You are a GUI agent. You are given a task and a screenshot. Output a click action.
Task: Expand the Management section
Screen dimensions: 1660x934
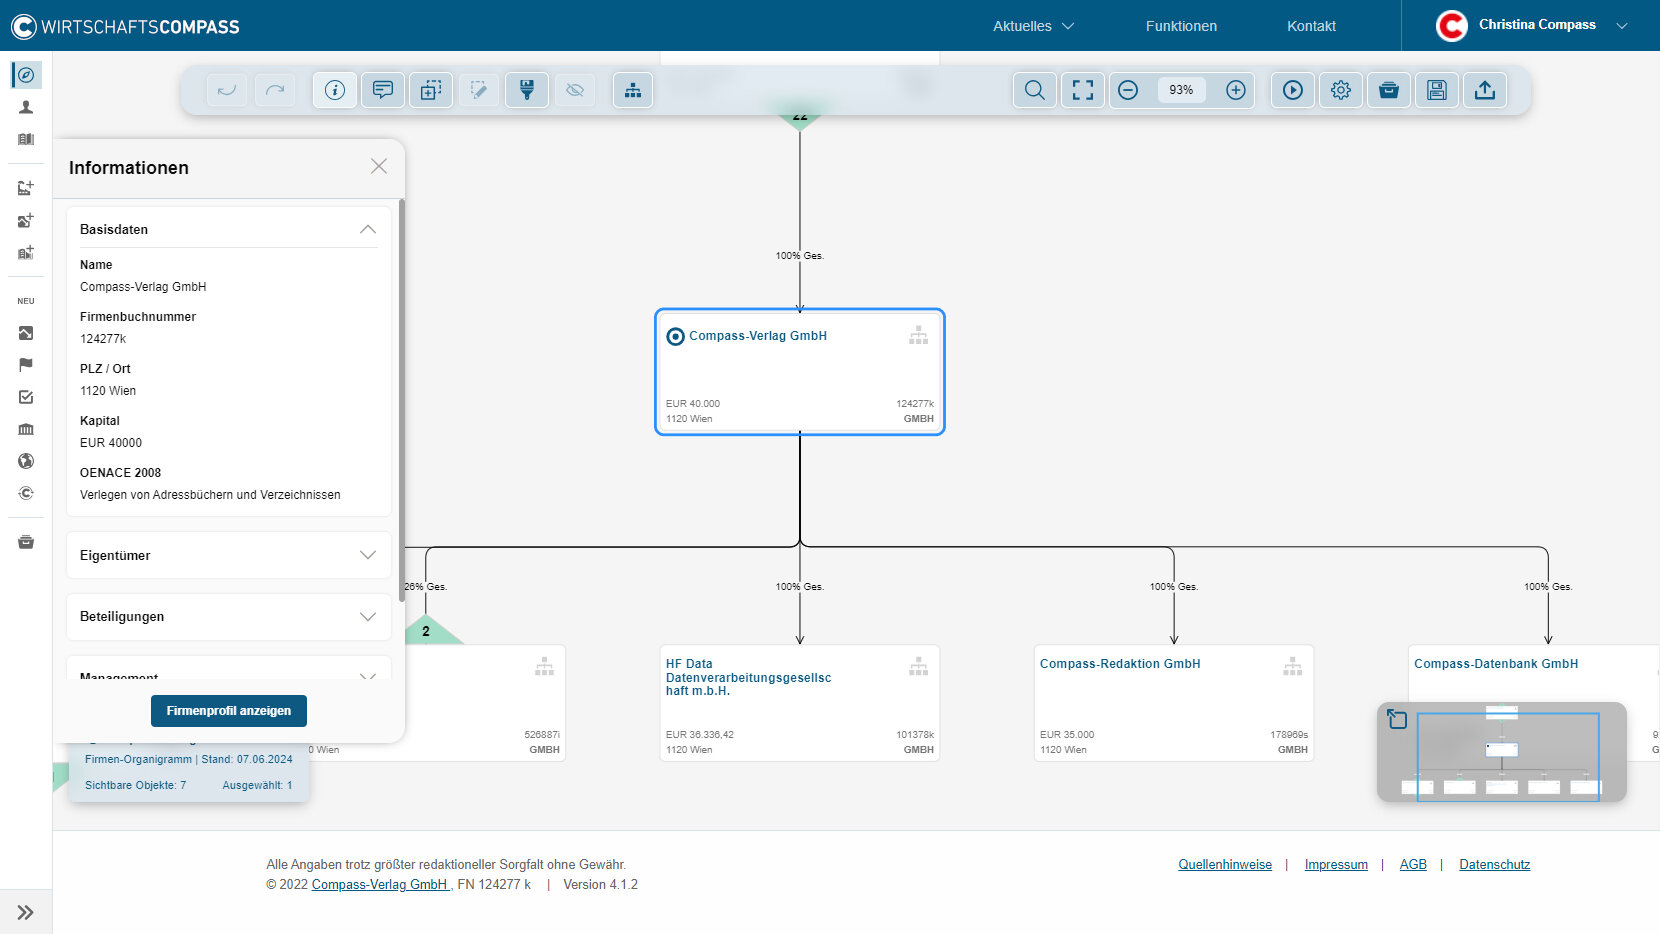[368, 675]
